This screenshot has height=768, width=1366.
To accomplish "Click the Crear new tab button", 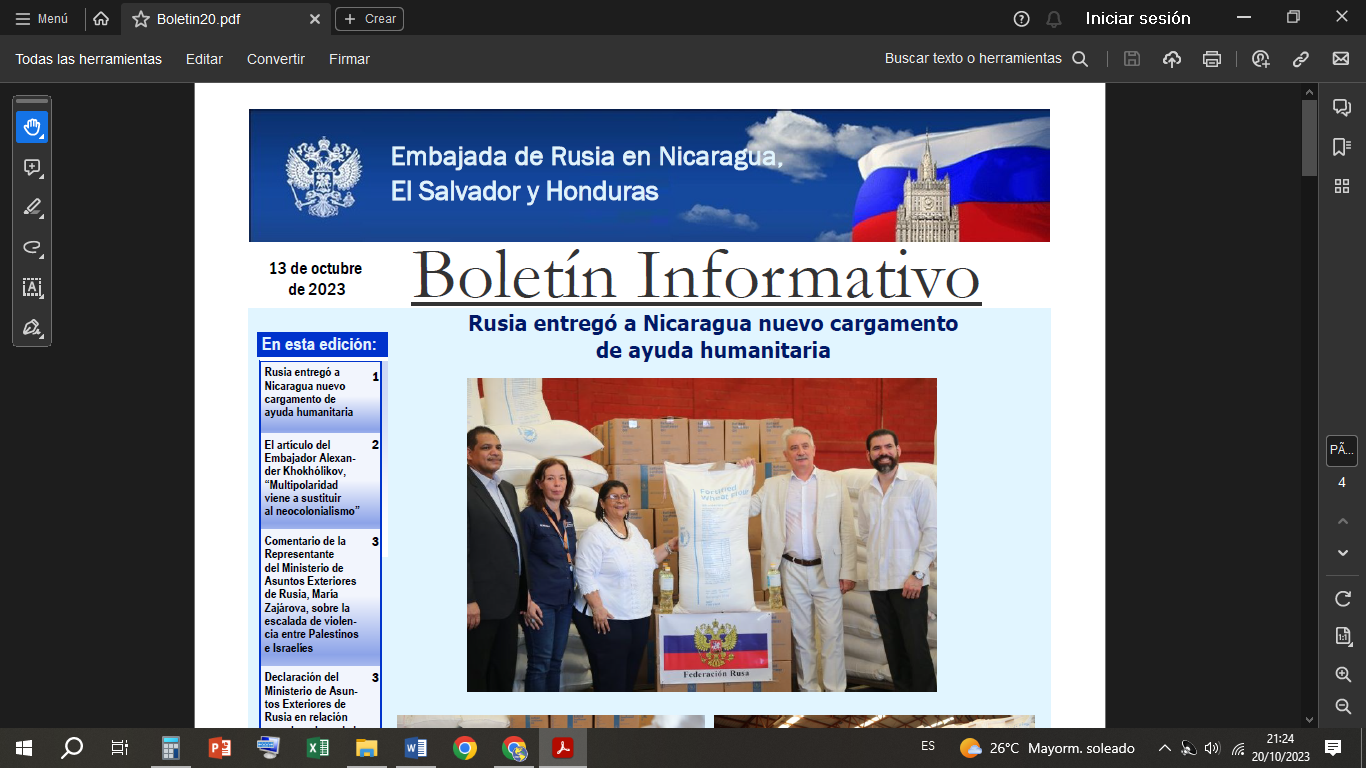I will coord(369,19).
